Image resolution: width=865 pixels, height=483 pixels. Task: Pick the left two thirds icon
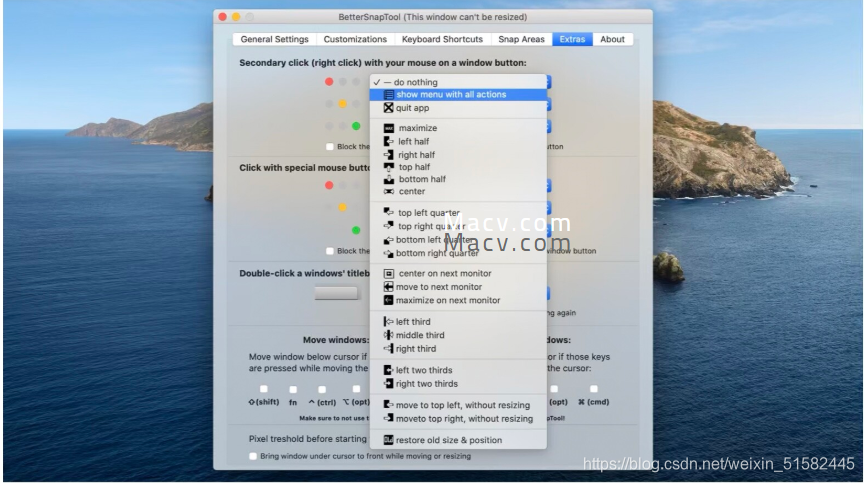click(x=389, y=370)
